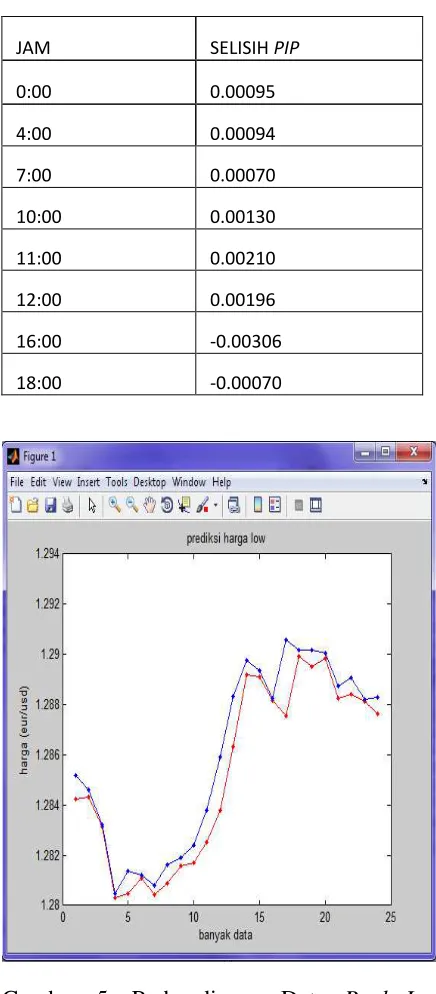Minimize the Figure 1 window
This screenshot has width=436, height=994.
coord(366,453)
